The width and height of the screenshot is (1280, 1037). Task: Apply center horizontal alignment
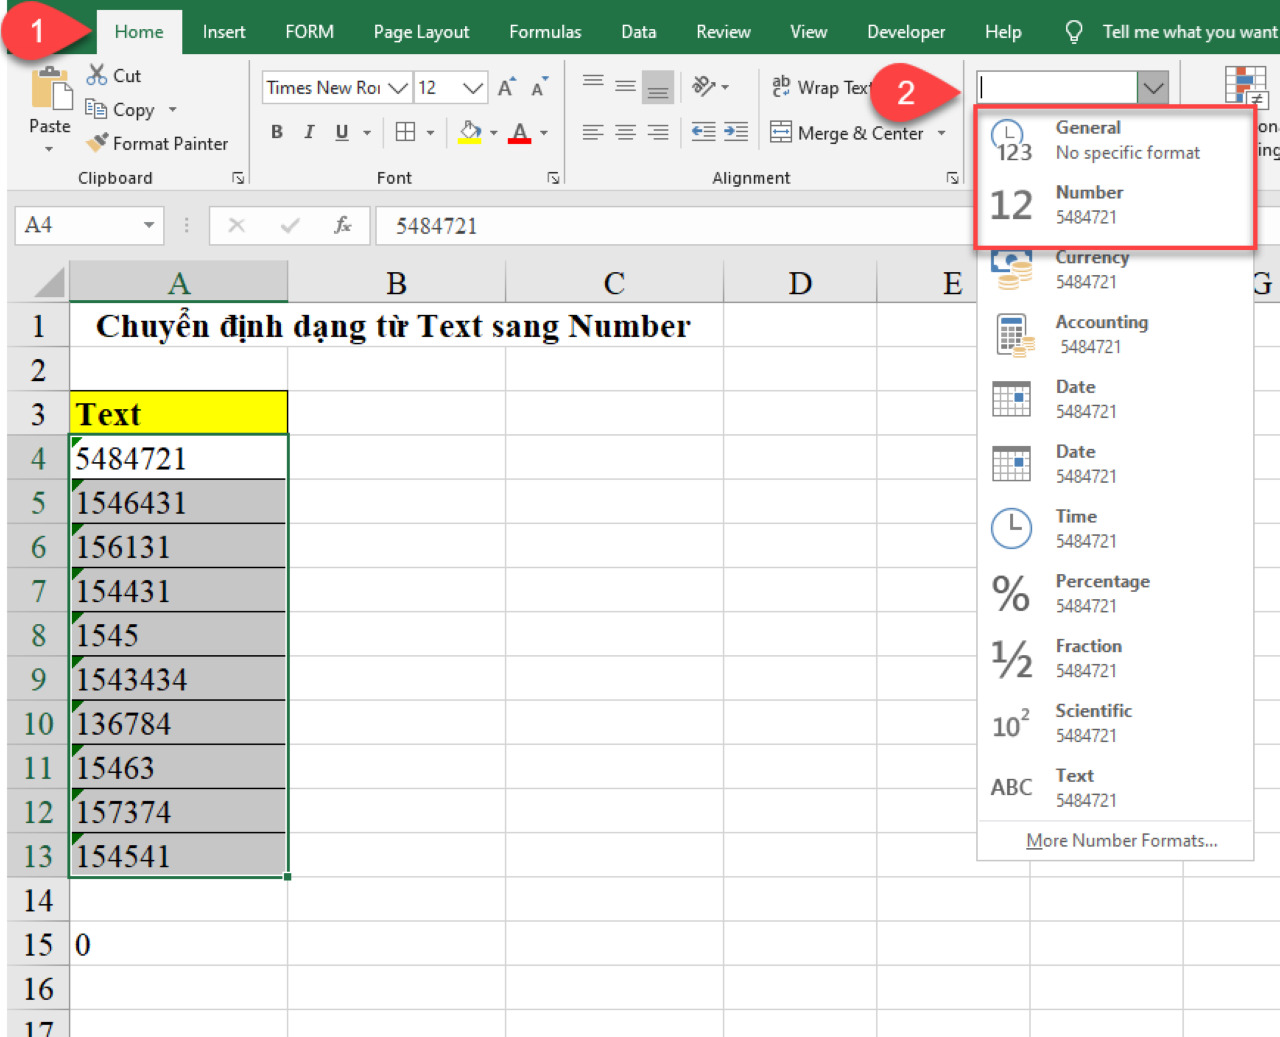(625, 132)
